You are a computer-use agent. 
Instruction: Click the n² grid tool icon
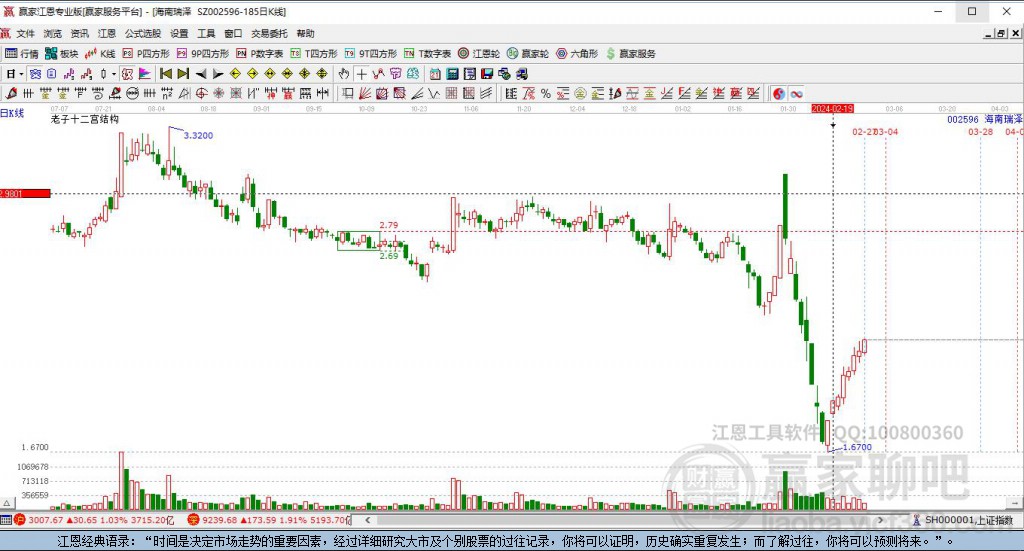pyautogui.click(x=167, y=93)
